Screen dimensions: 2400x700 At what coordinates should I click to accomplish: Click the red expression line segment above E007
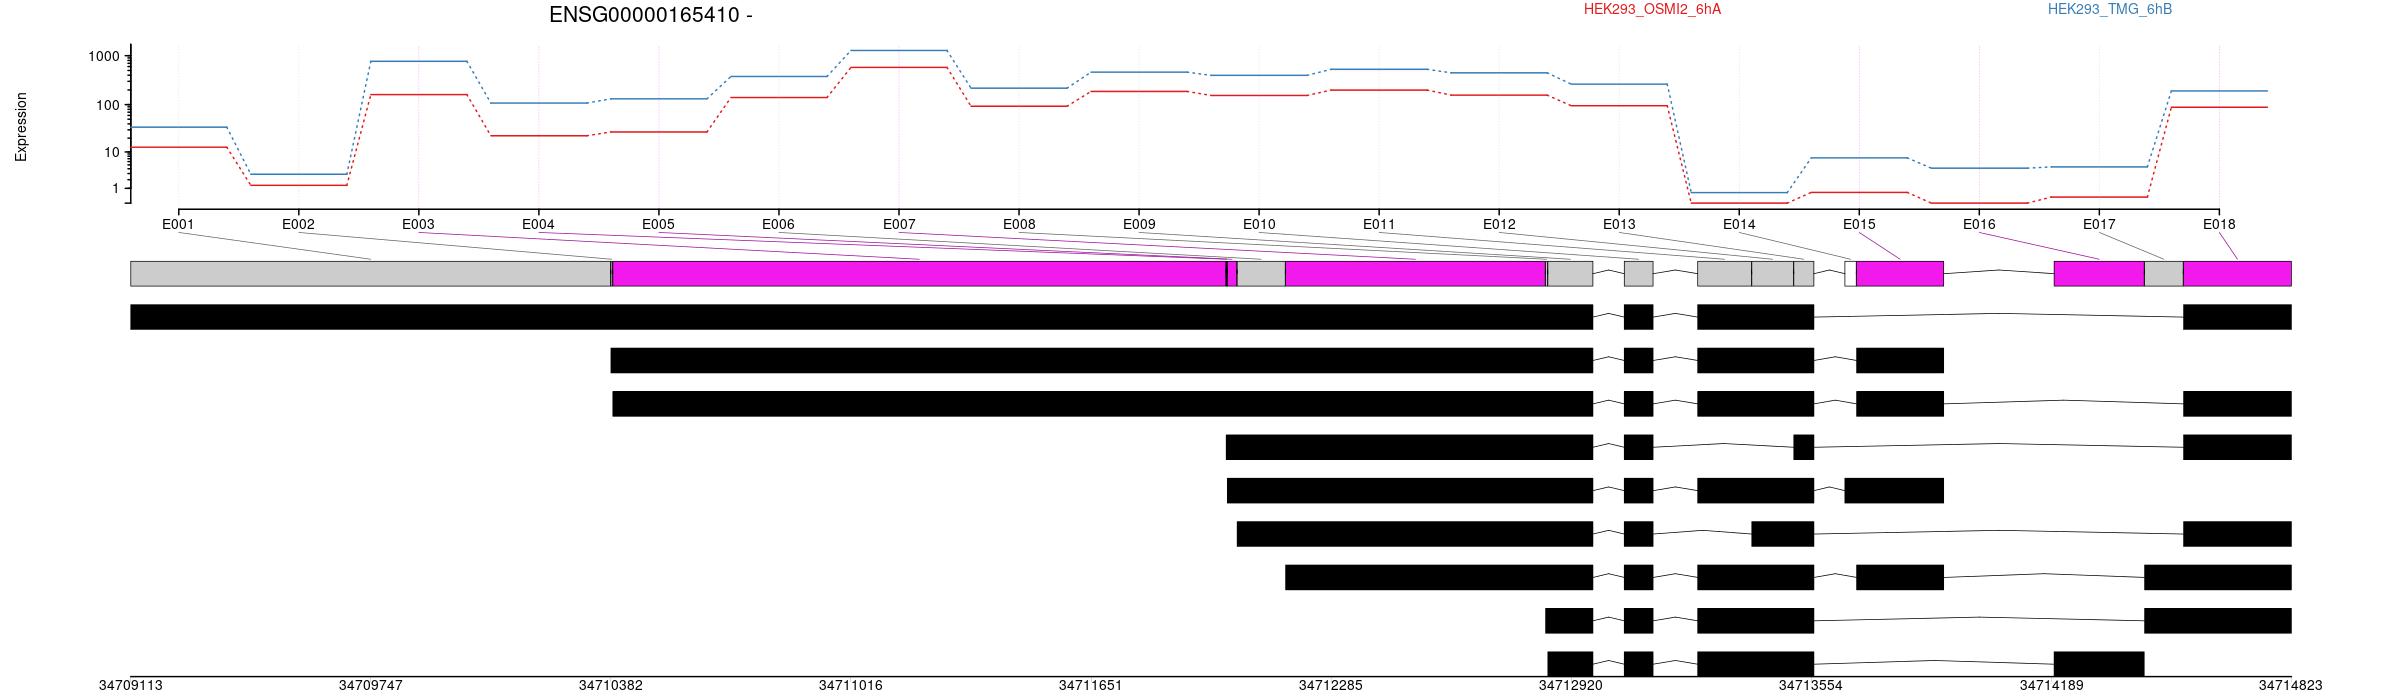(x=899, y=67)
